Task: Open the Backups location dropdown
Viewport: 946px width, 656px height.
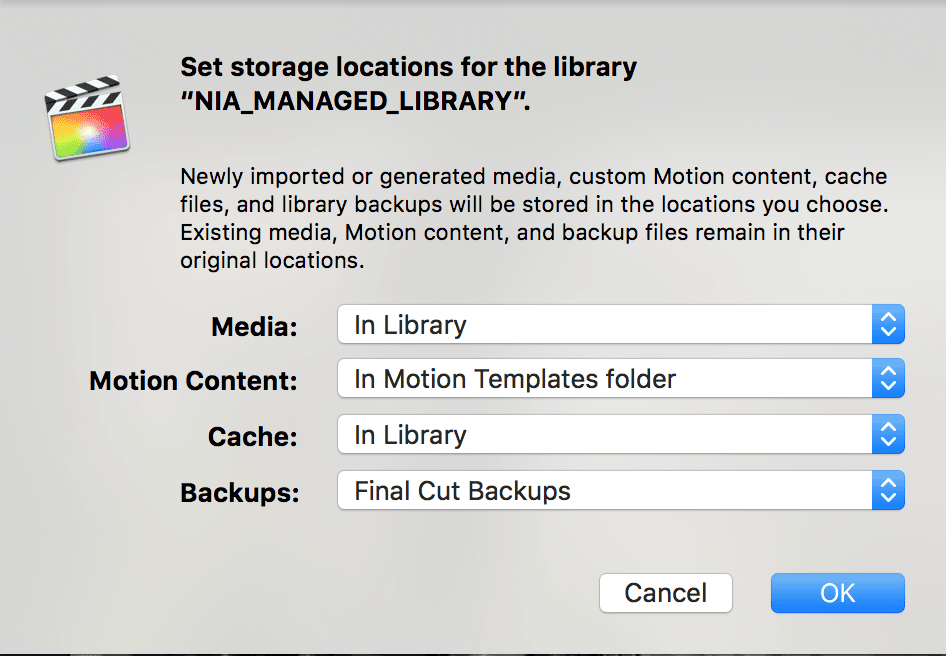Action: tap(620, 490)
